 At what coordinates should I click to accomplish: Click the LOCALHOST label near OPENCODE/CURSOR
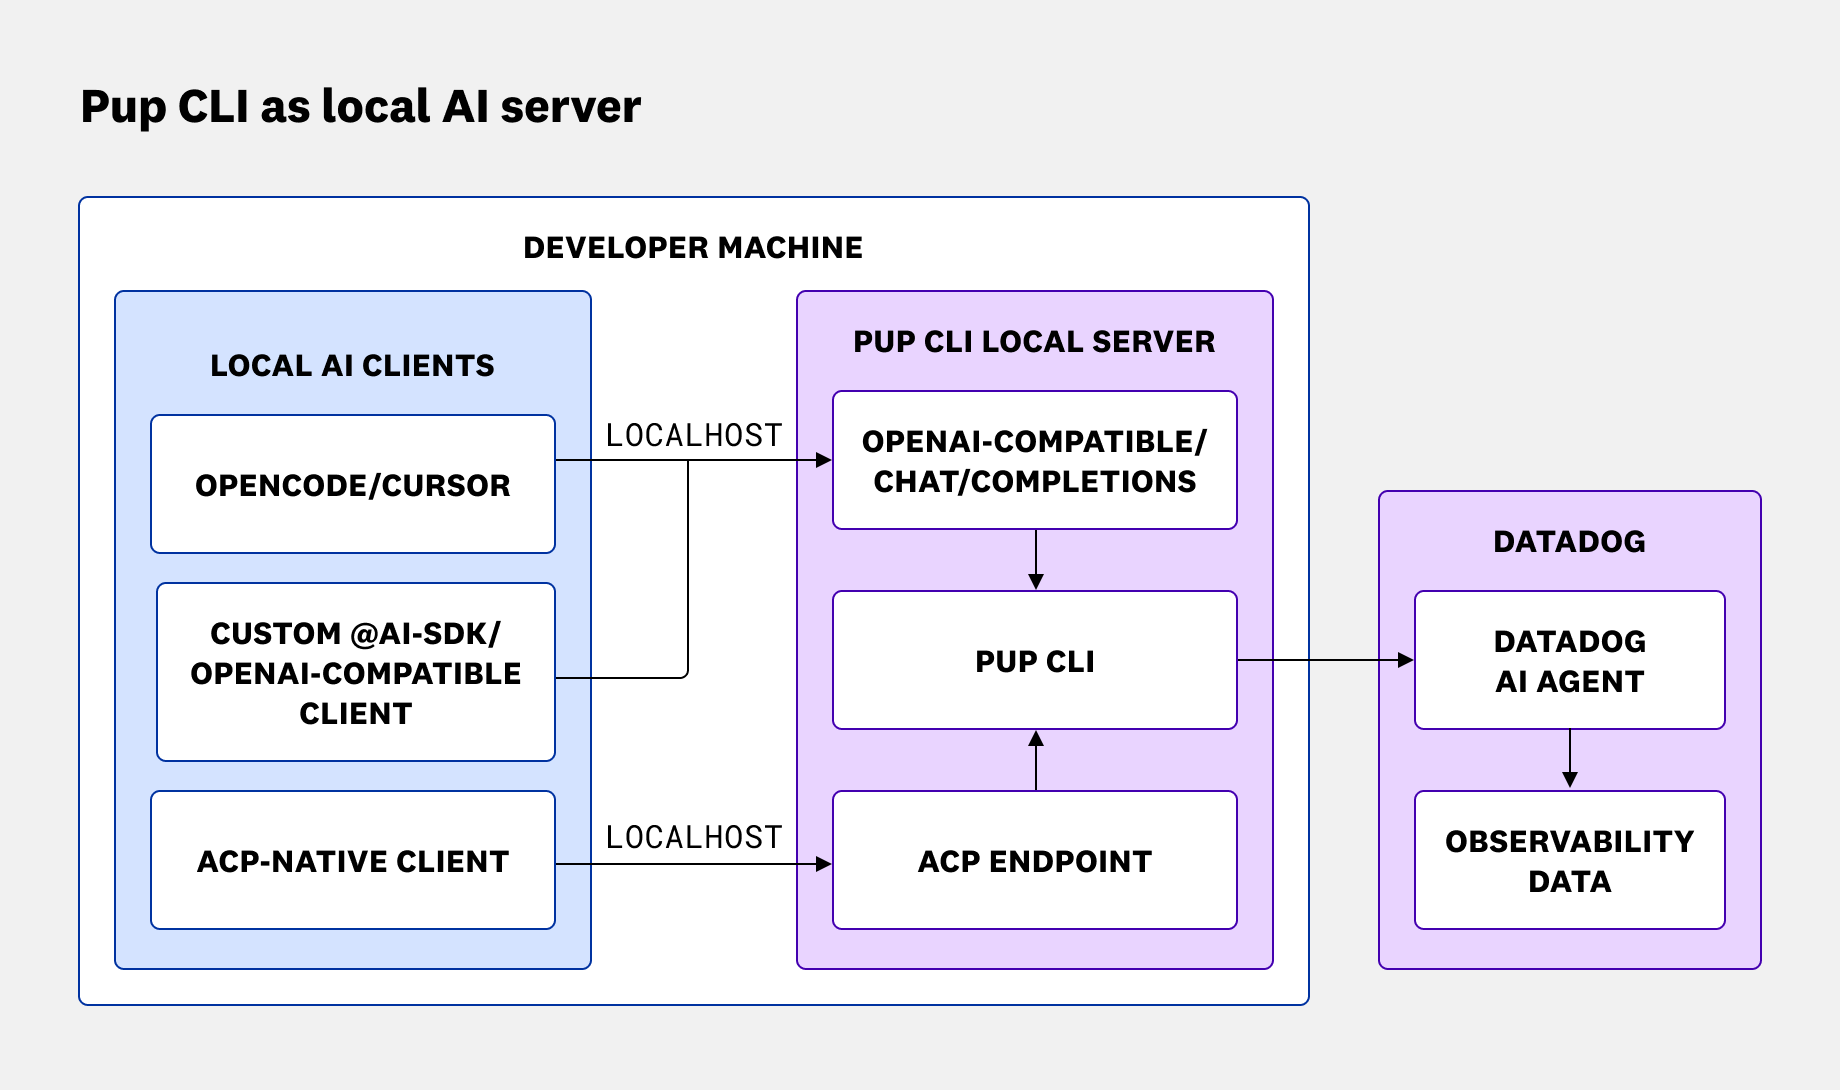coord(694,435)
